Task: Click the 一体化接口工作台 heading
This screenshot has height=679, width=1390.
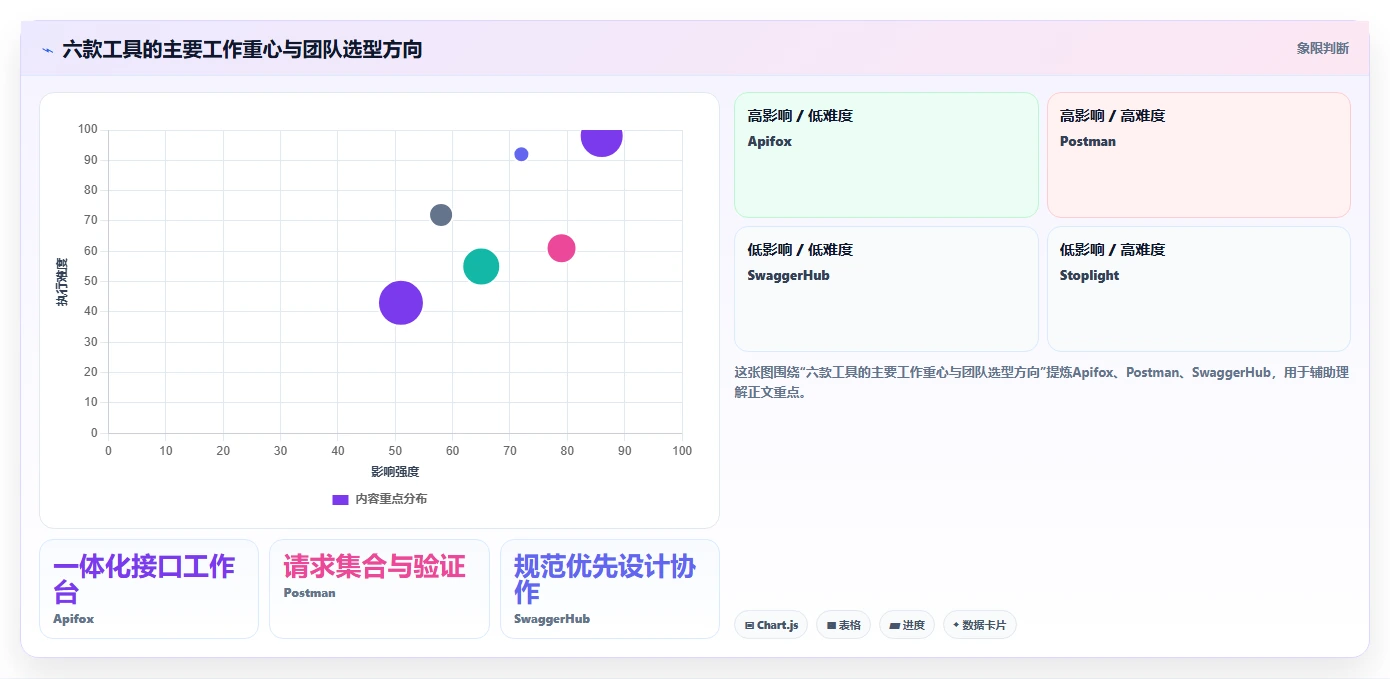Action: click(144, 579)
